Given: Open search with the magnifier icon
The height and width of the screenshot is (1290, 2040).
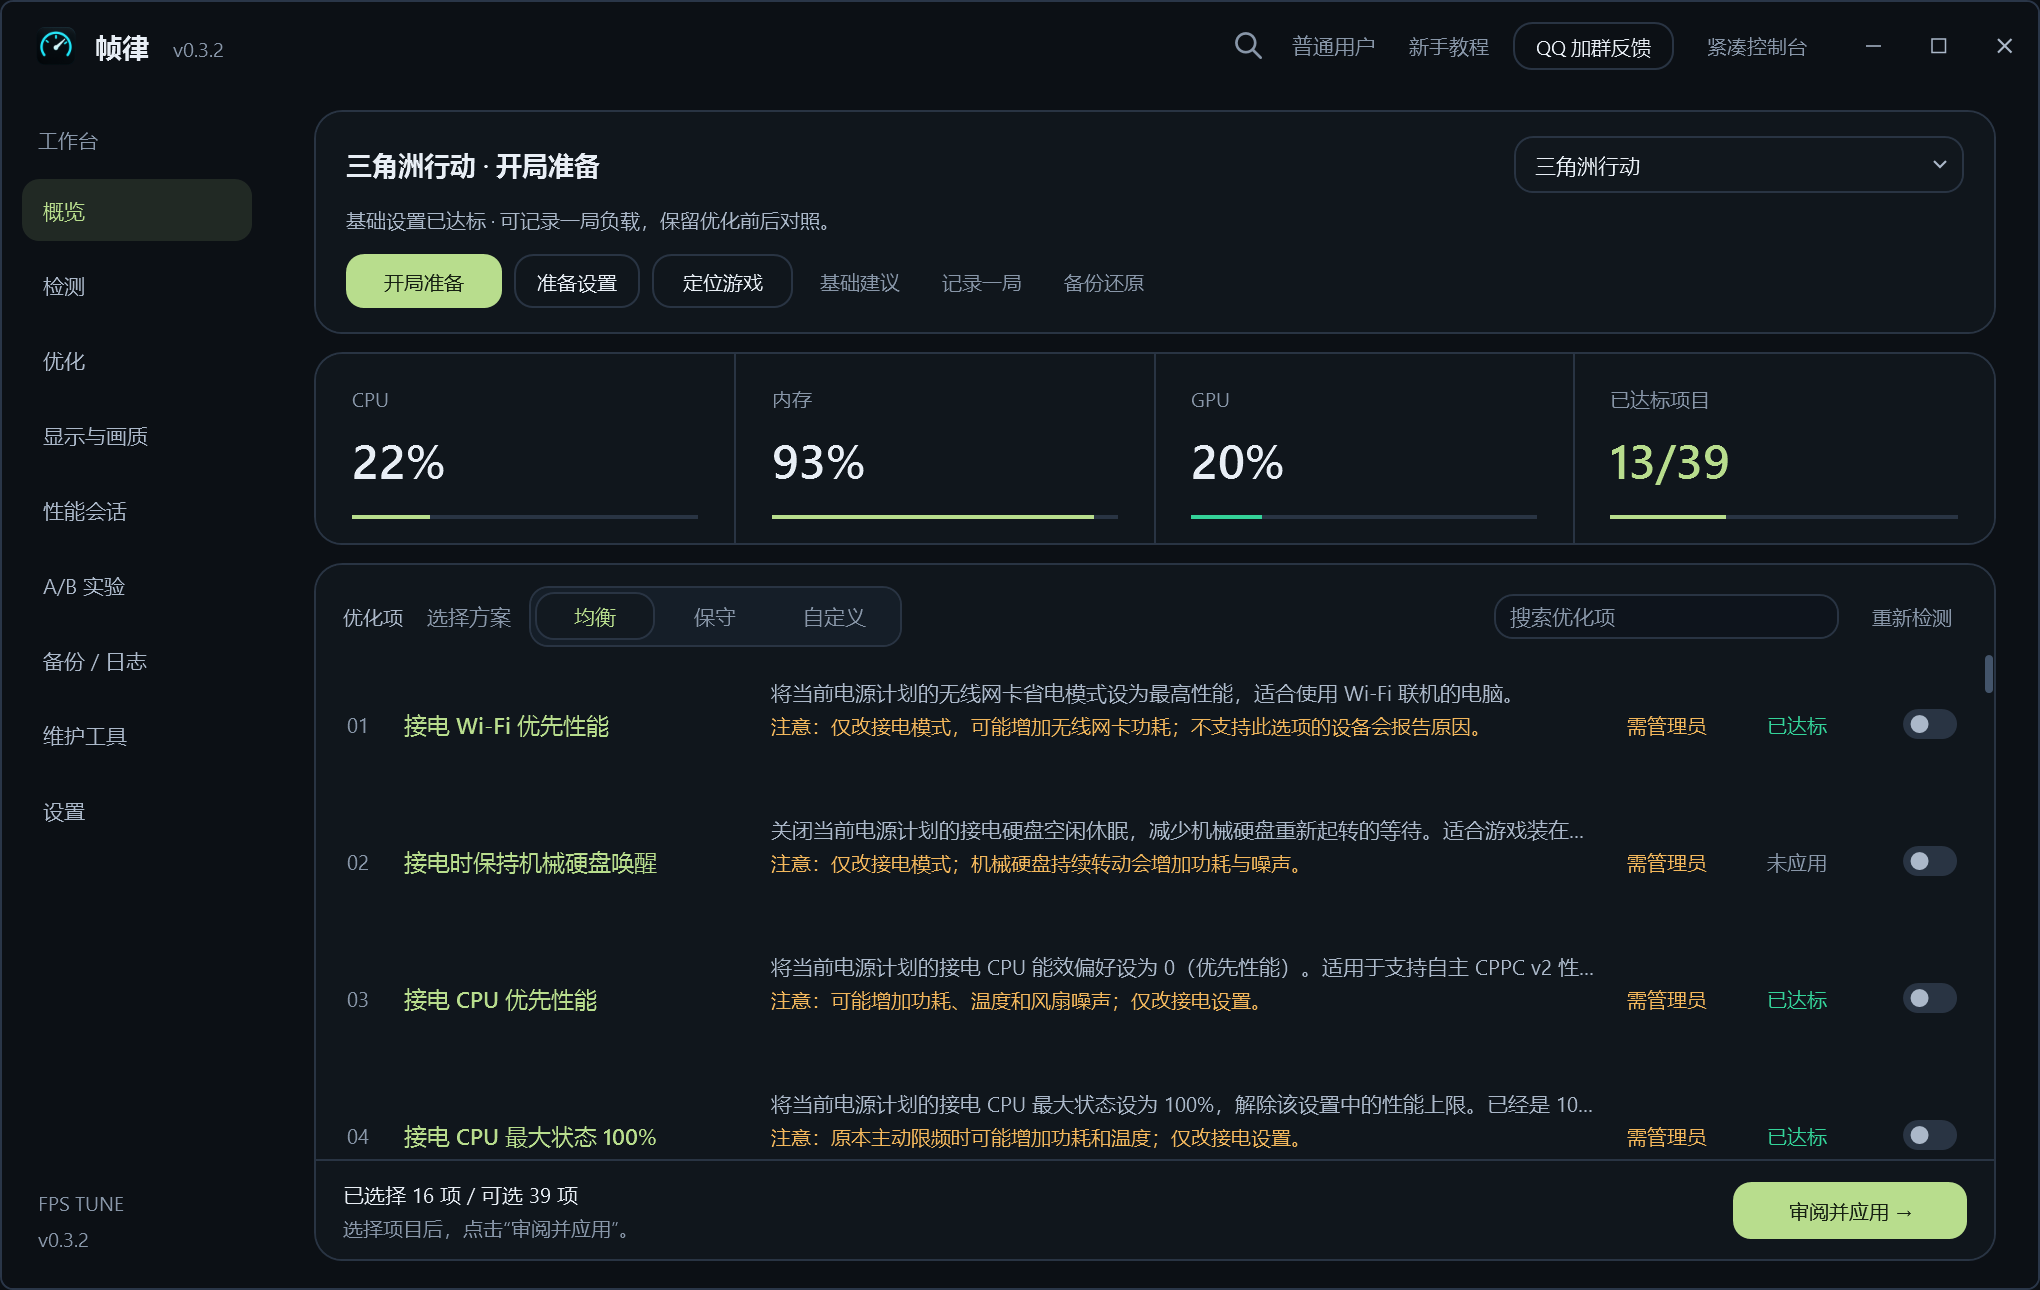Looking at the screenshot, I should 1247,46.
